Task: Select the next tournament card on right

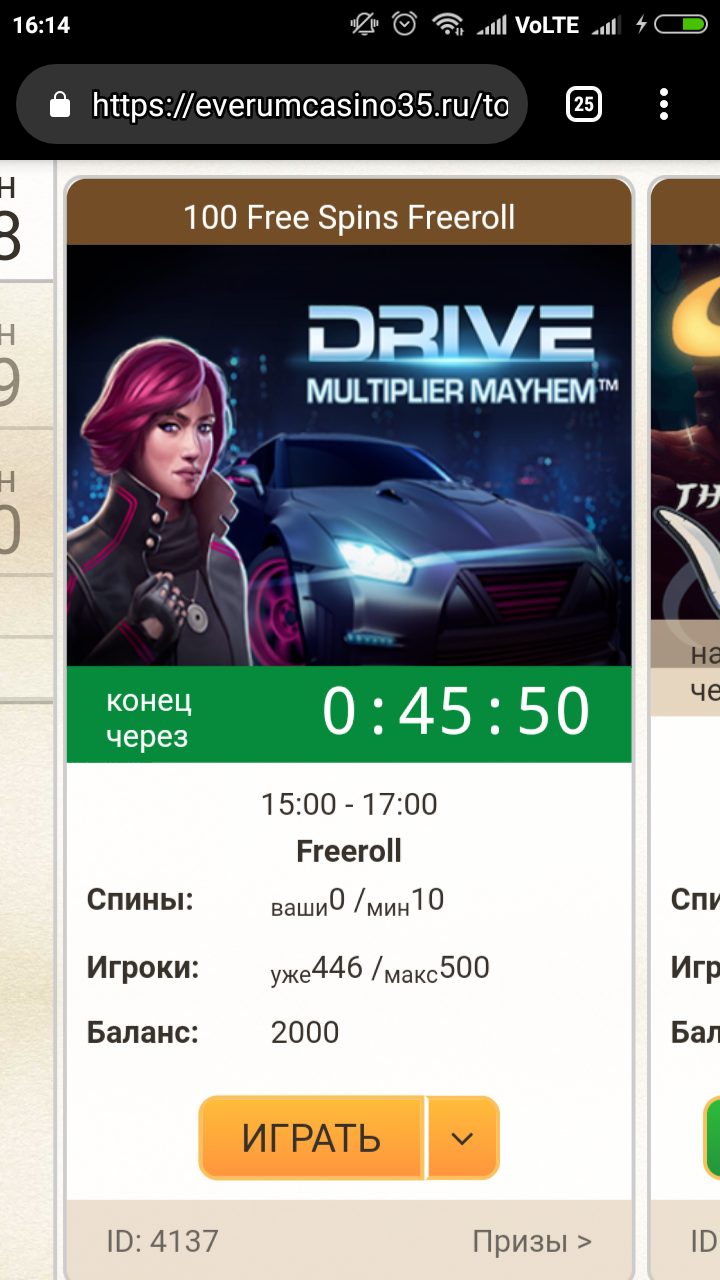Action: [685, 730]
